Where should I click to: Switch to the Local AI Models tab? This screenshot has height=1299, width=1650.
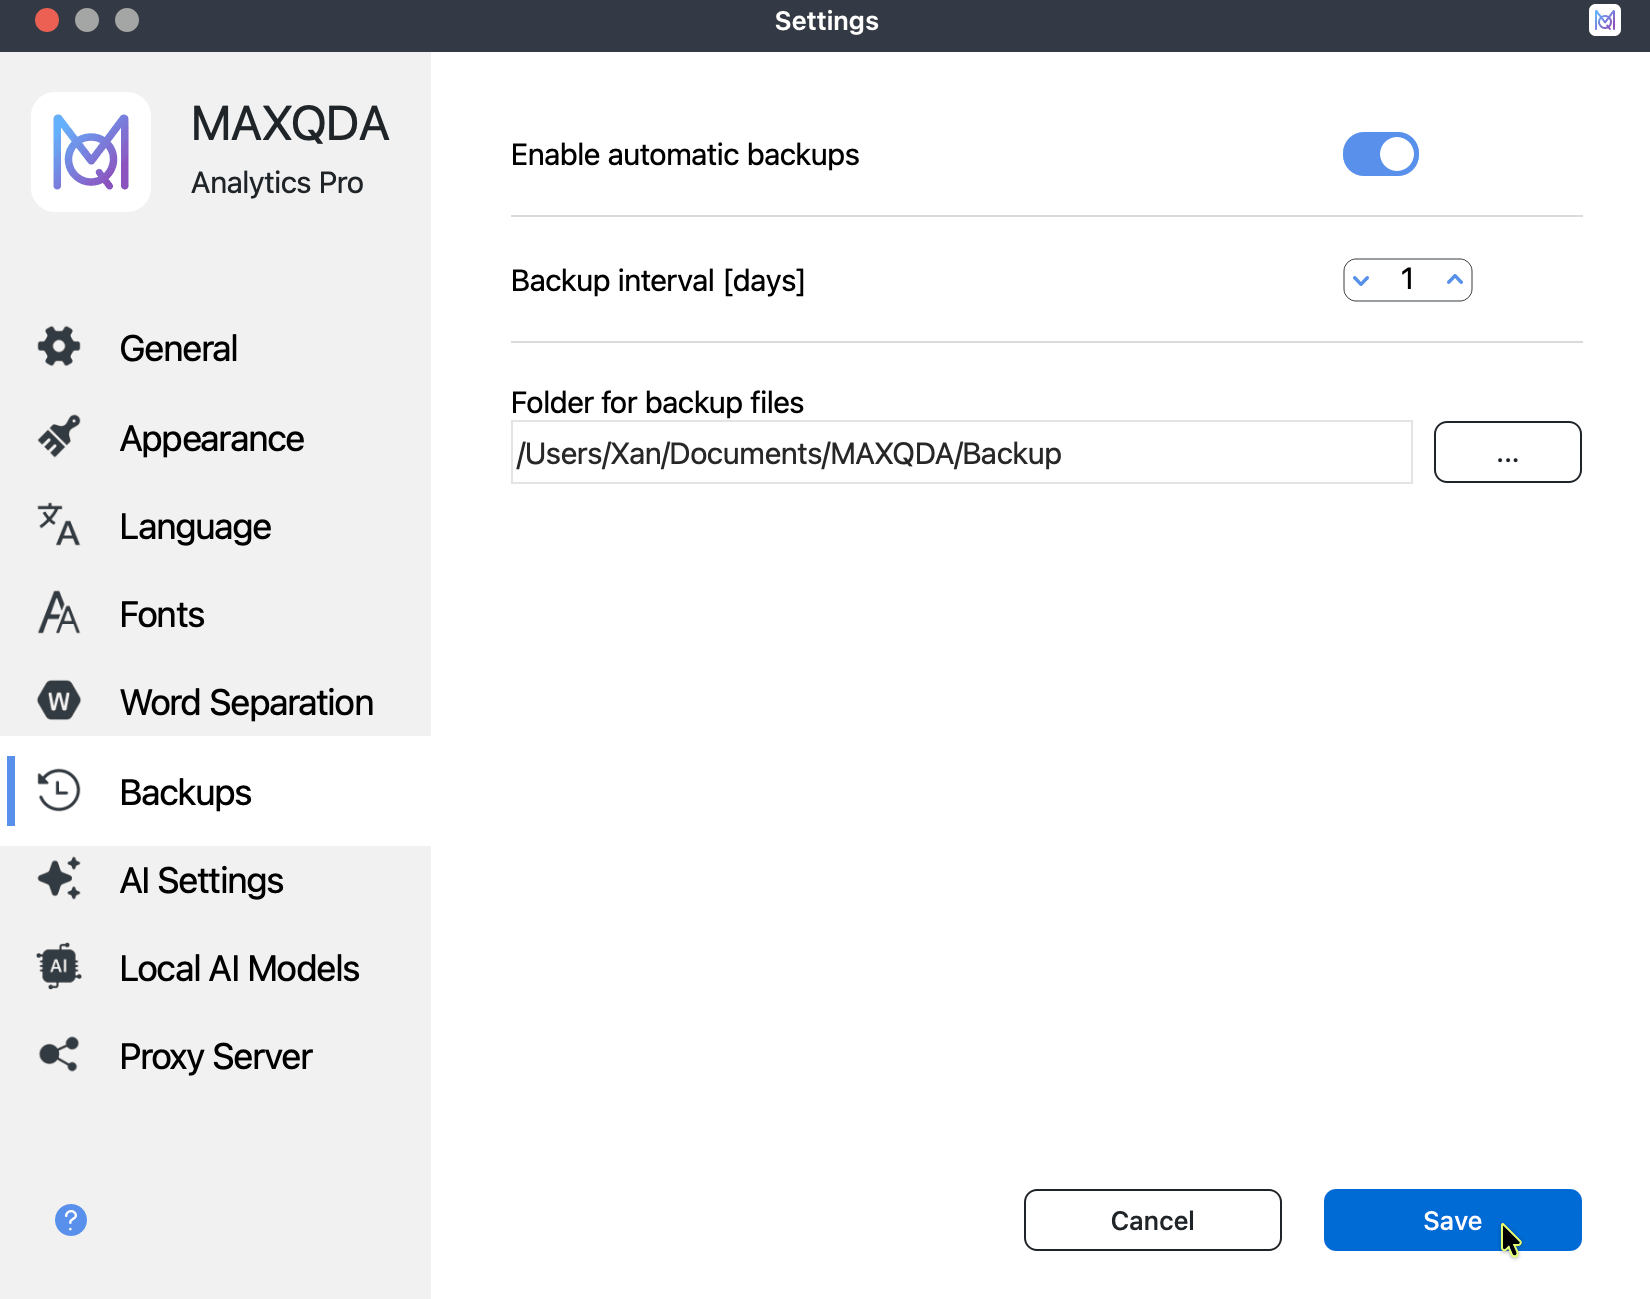pyautogui.click(x=216, y=968)
